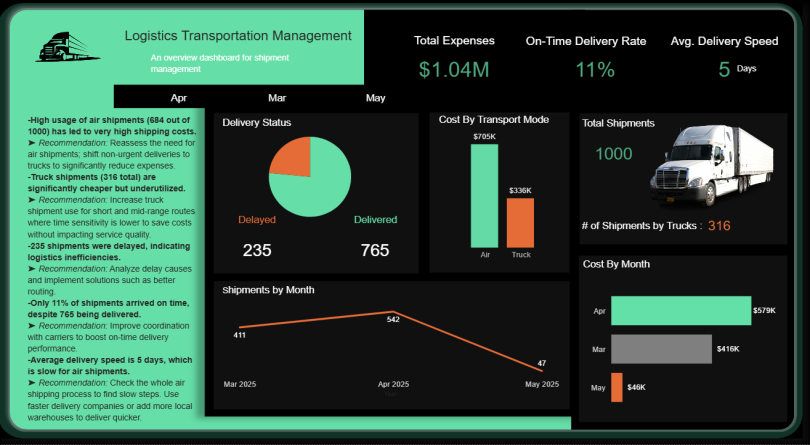The image size is (810, 445).
Task: Click the gray Mar bar in Cost By Month
Action: click(661, 349)
